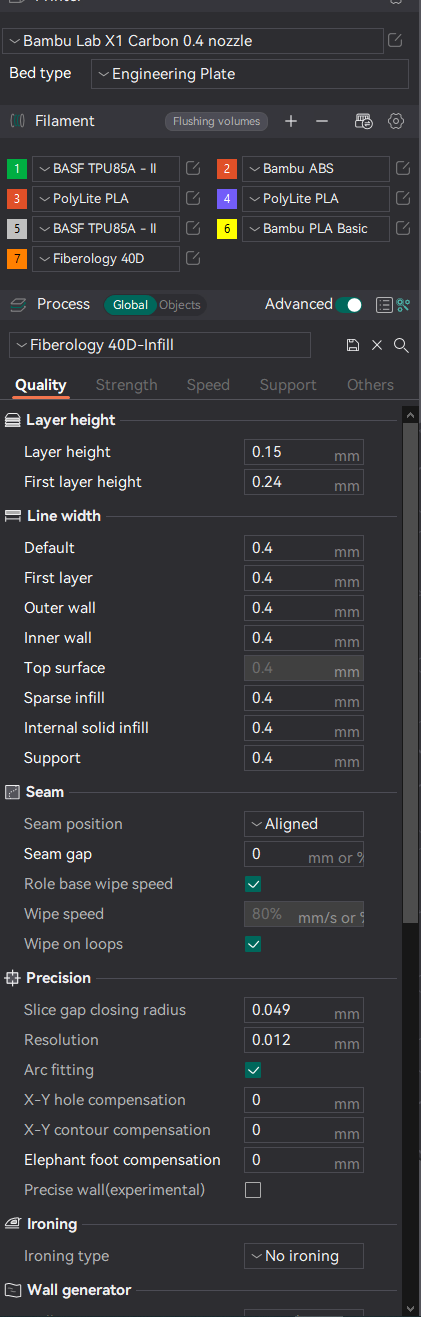The height and width of the screenshot is (1317, 421).
Task: Edit filament 2 Bambu ABS preset
Action: pos(403,168)
